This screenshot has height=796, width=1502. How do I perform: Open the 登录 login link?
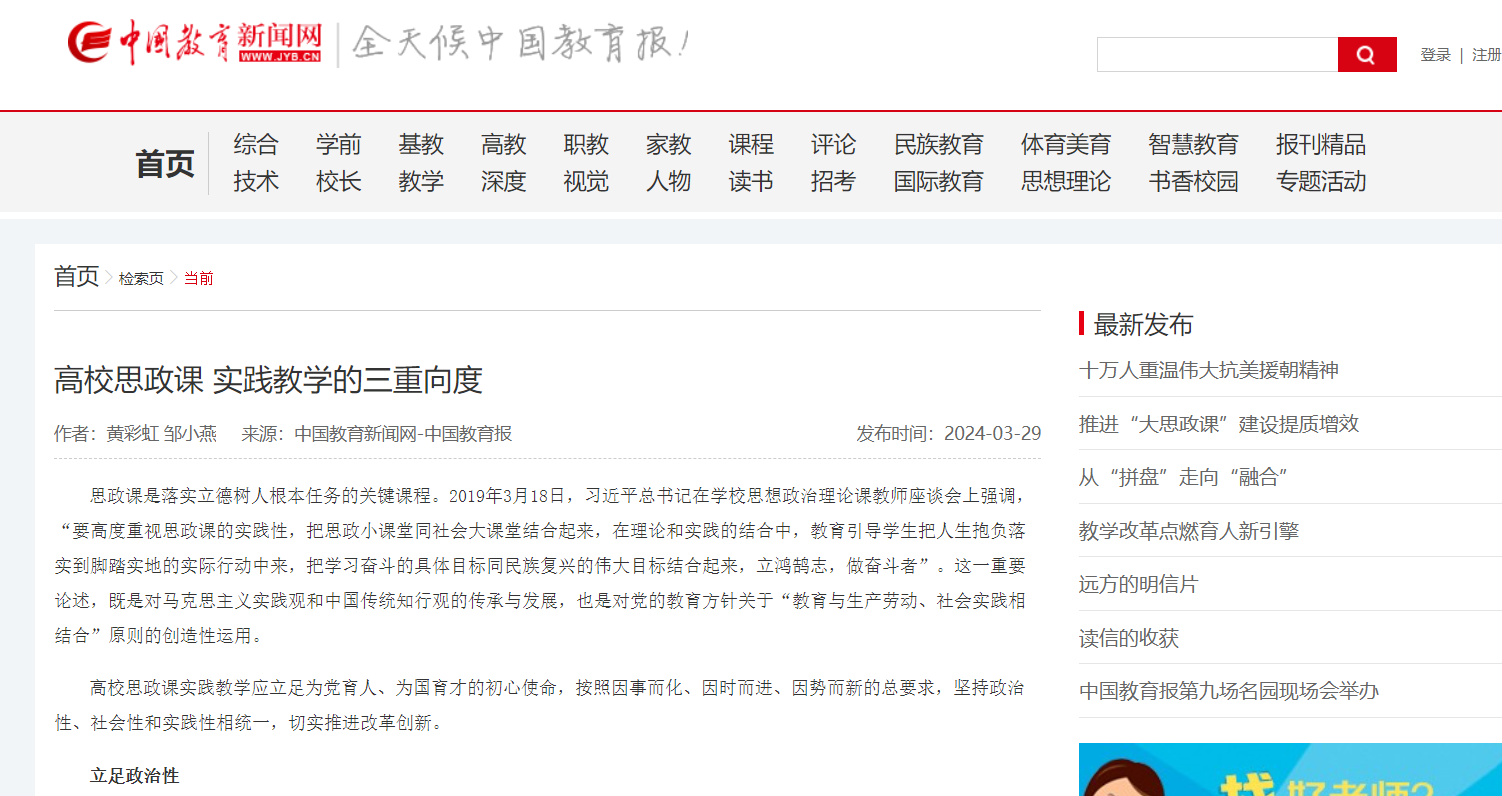pos(1435,55)
